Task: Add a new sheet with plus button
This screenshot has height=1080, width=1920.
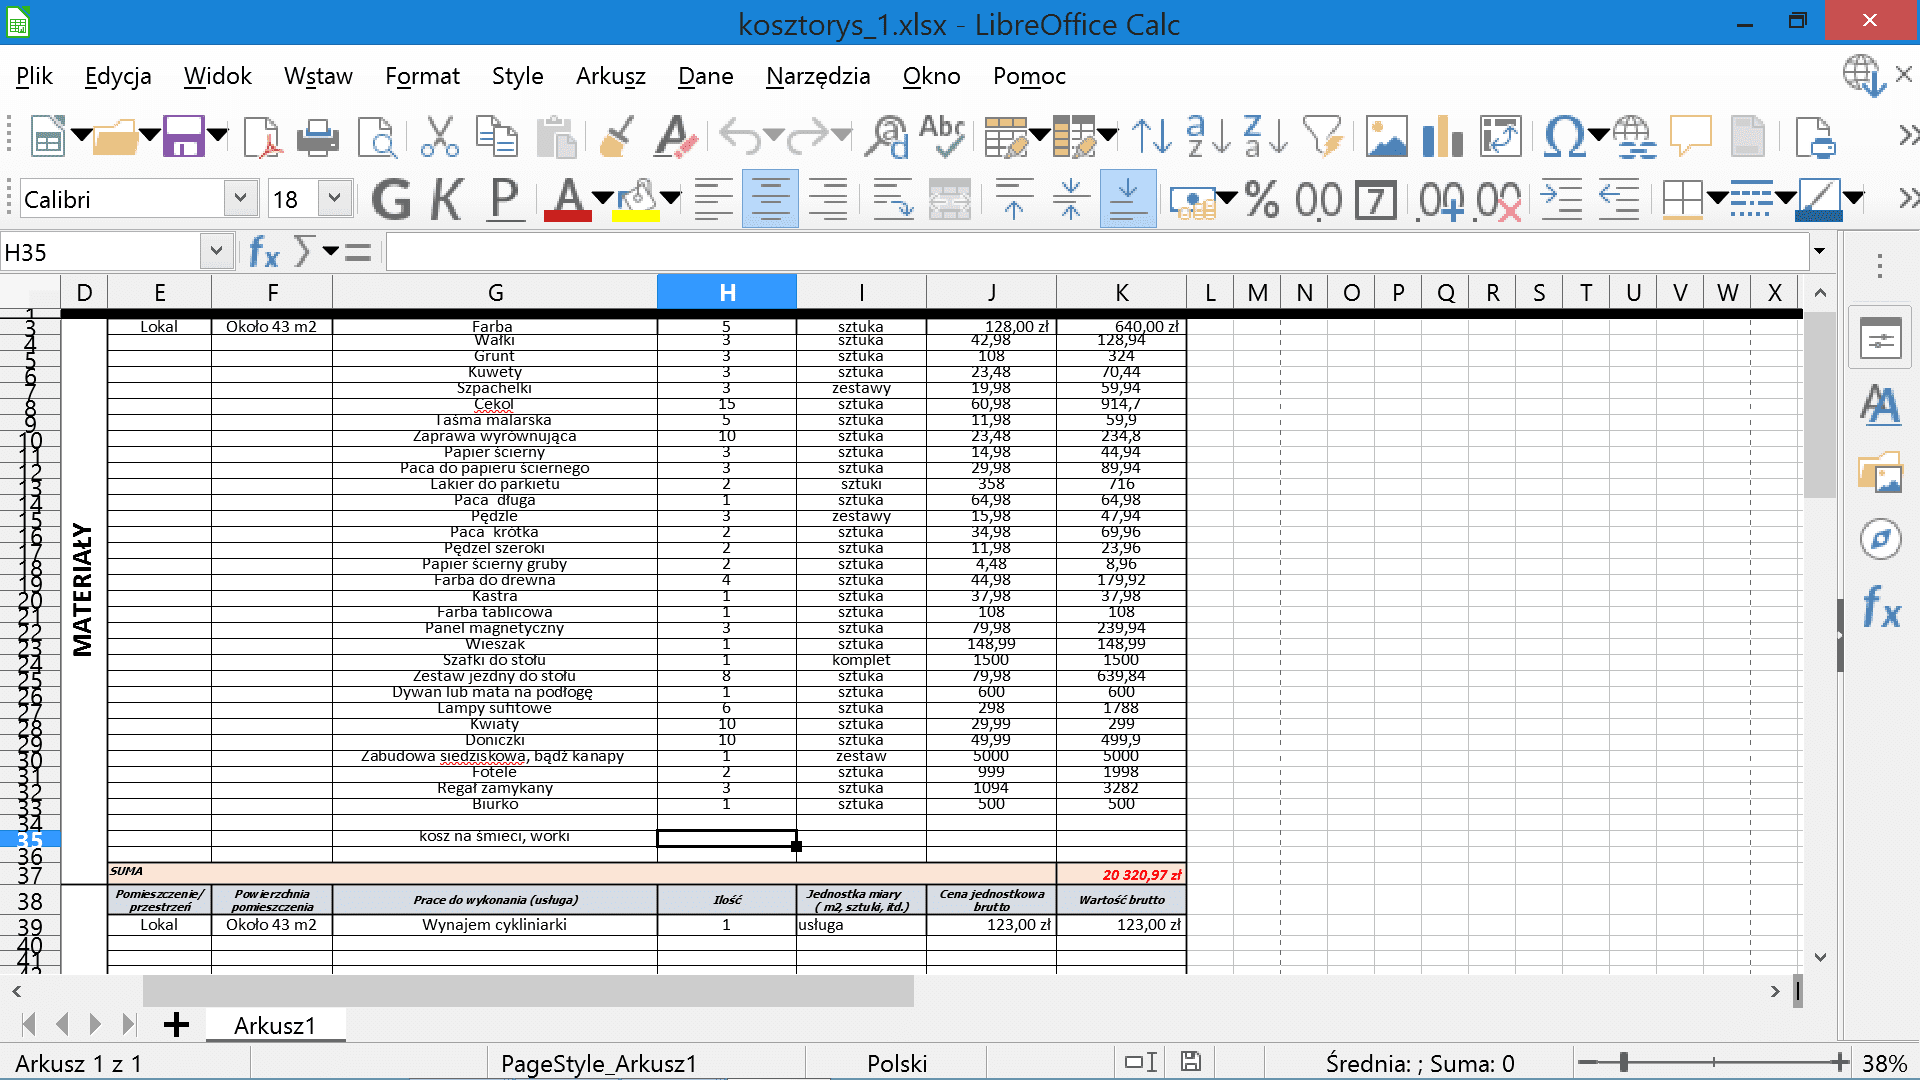Action: click(x=176, y=1025)
